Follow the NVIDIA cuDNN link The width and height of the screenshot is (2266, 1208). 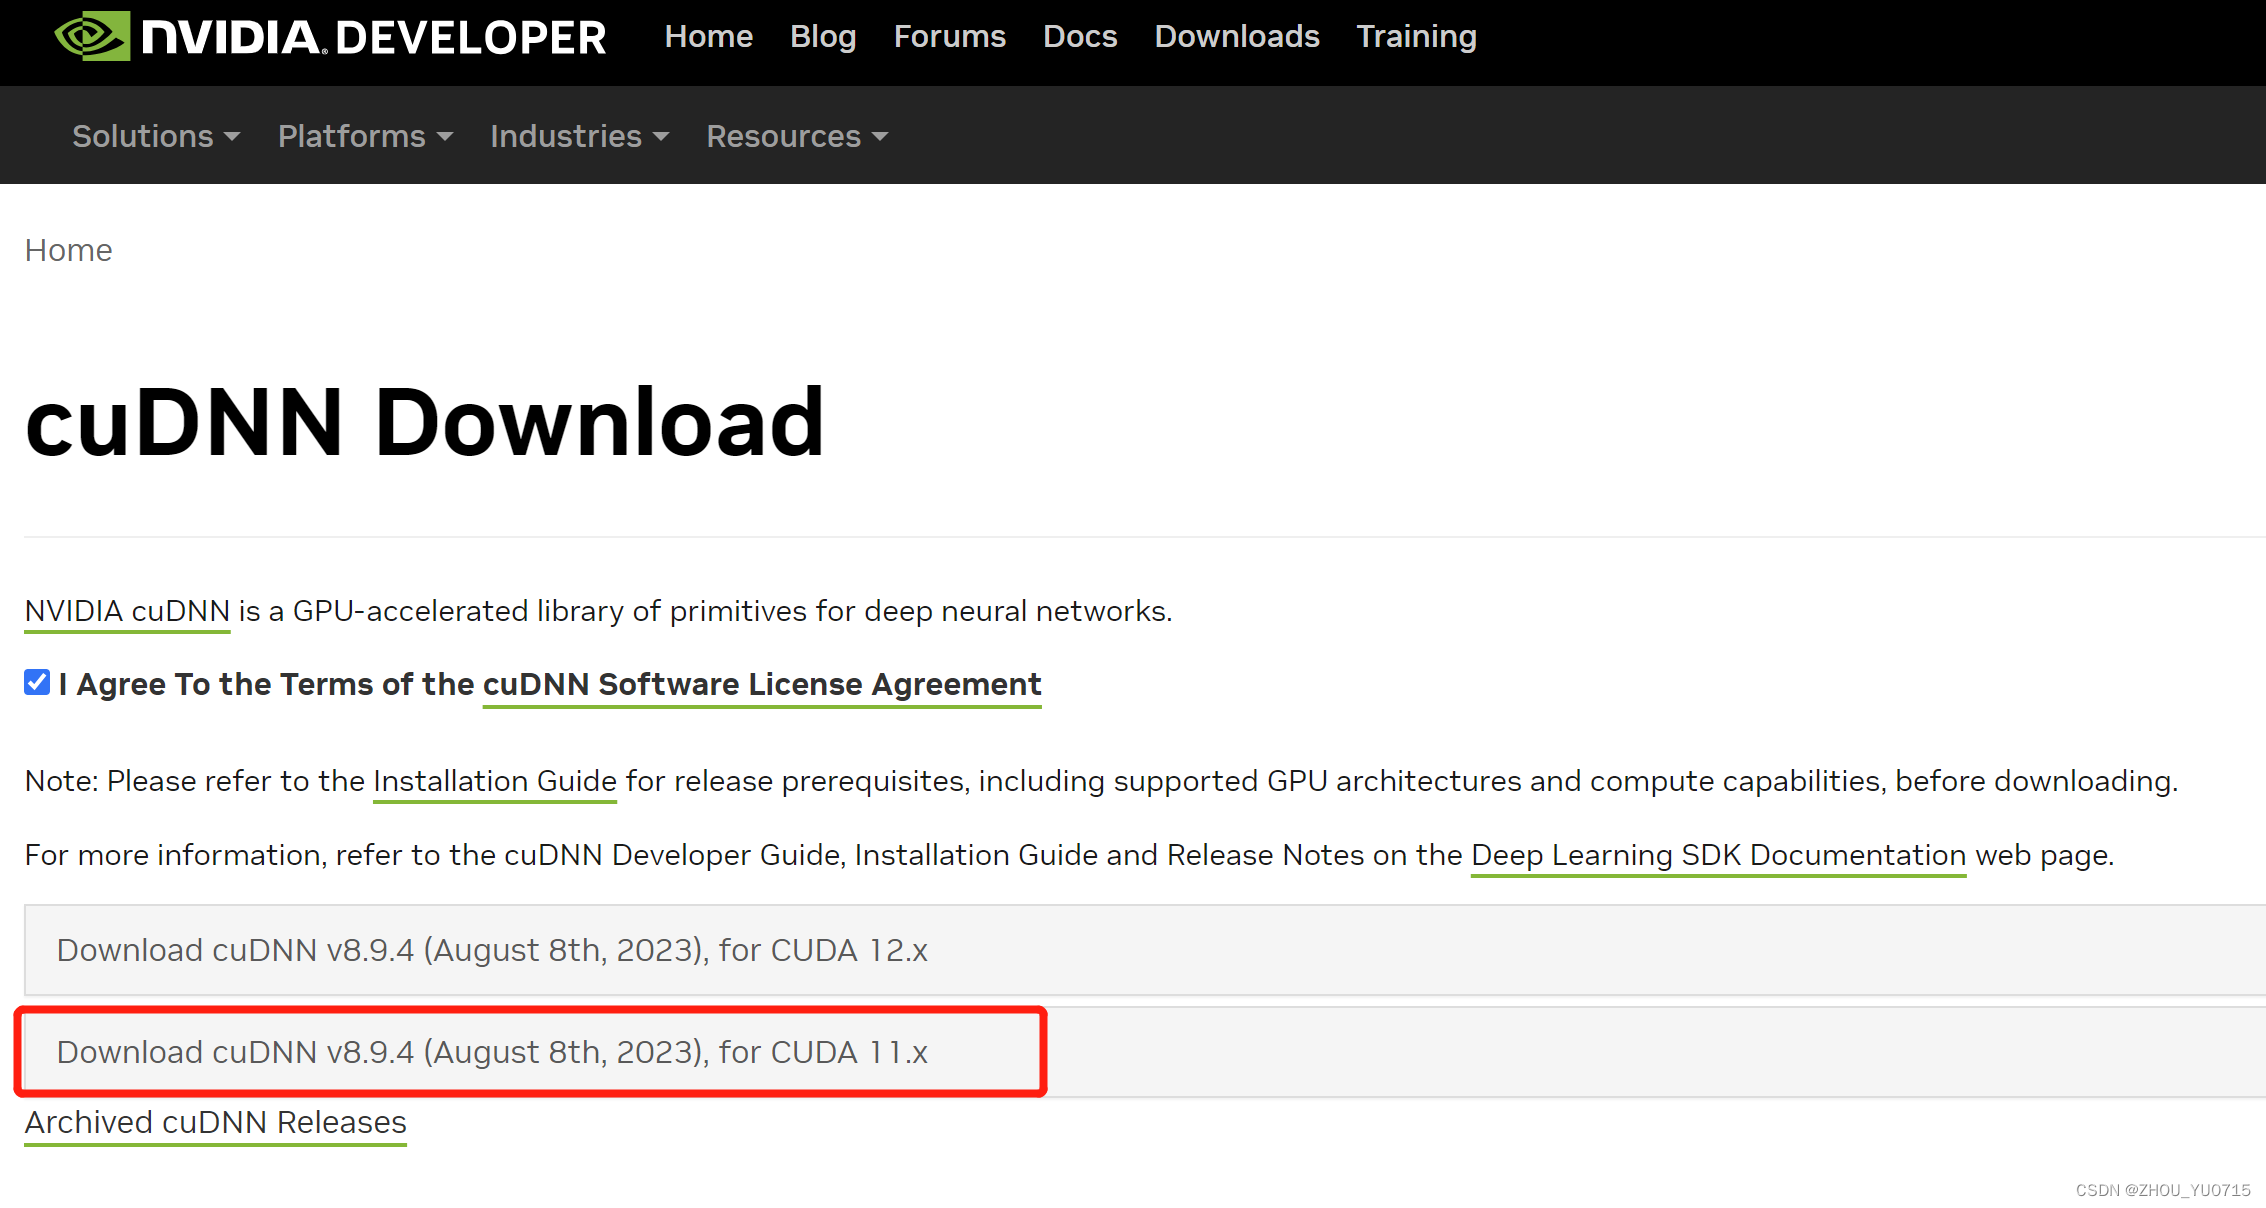click(x=127, y=611)
